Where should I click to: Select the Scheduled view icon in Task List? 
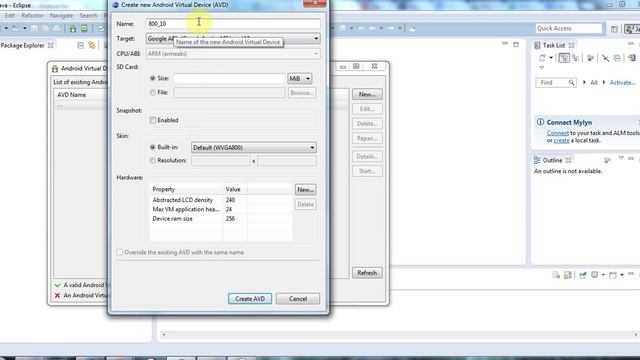576,58
